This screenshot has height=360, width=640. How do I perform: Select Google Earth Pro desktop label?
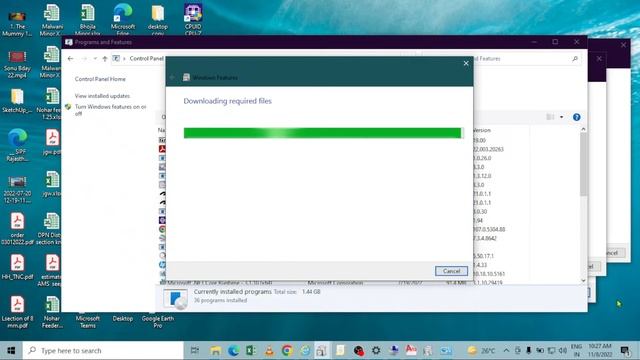click(158, 322)
